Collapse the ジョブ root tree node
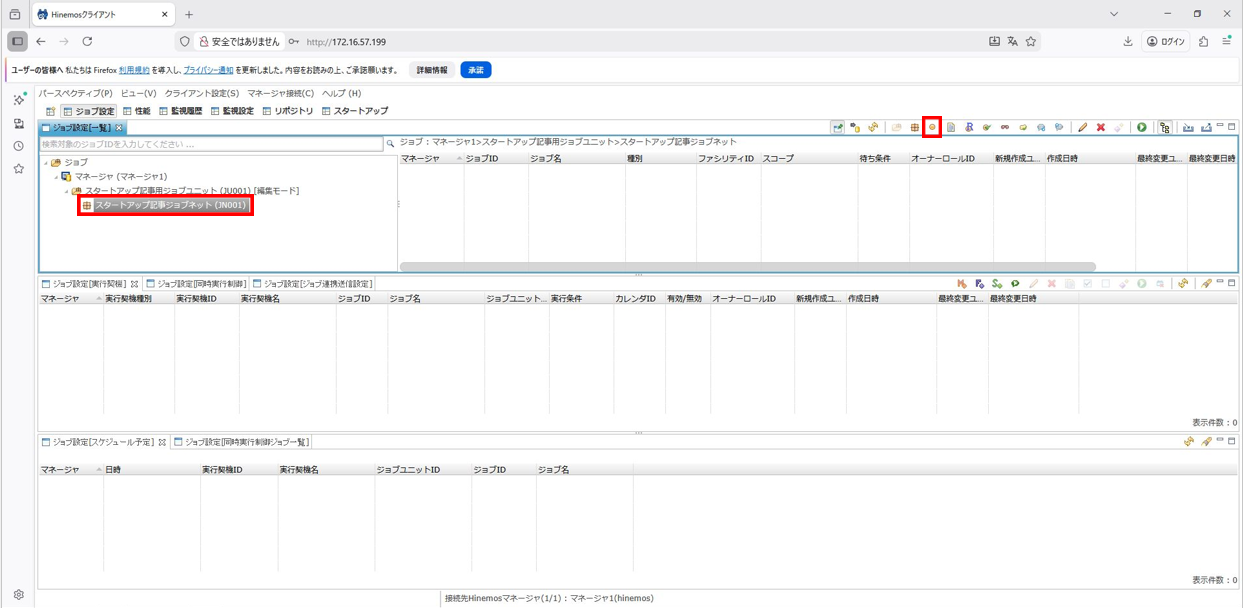1243x608 pixels. [45, 163]
